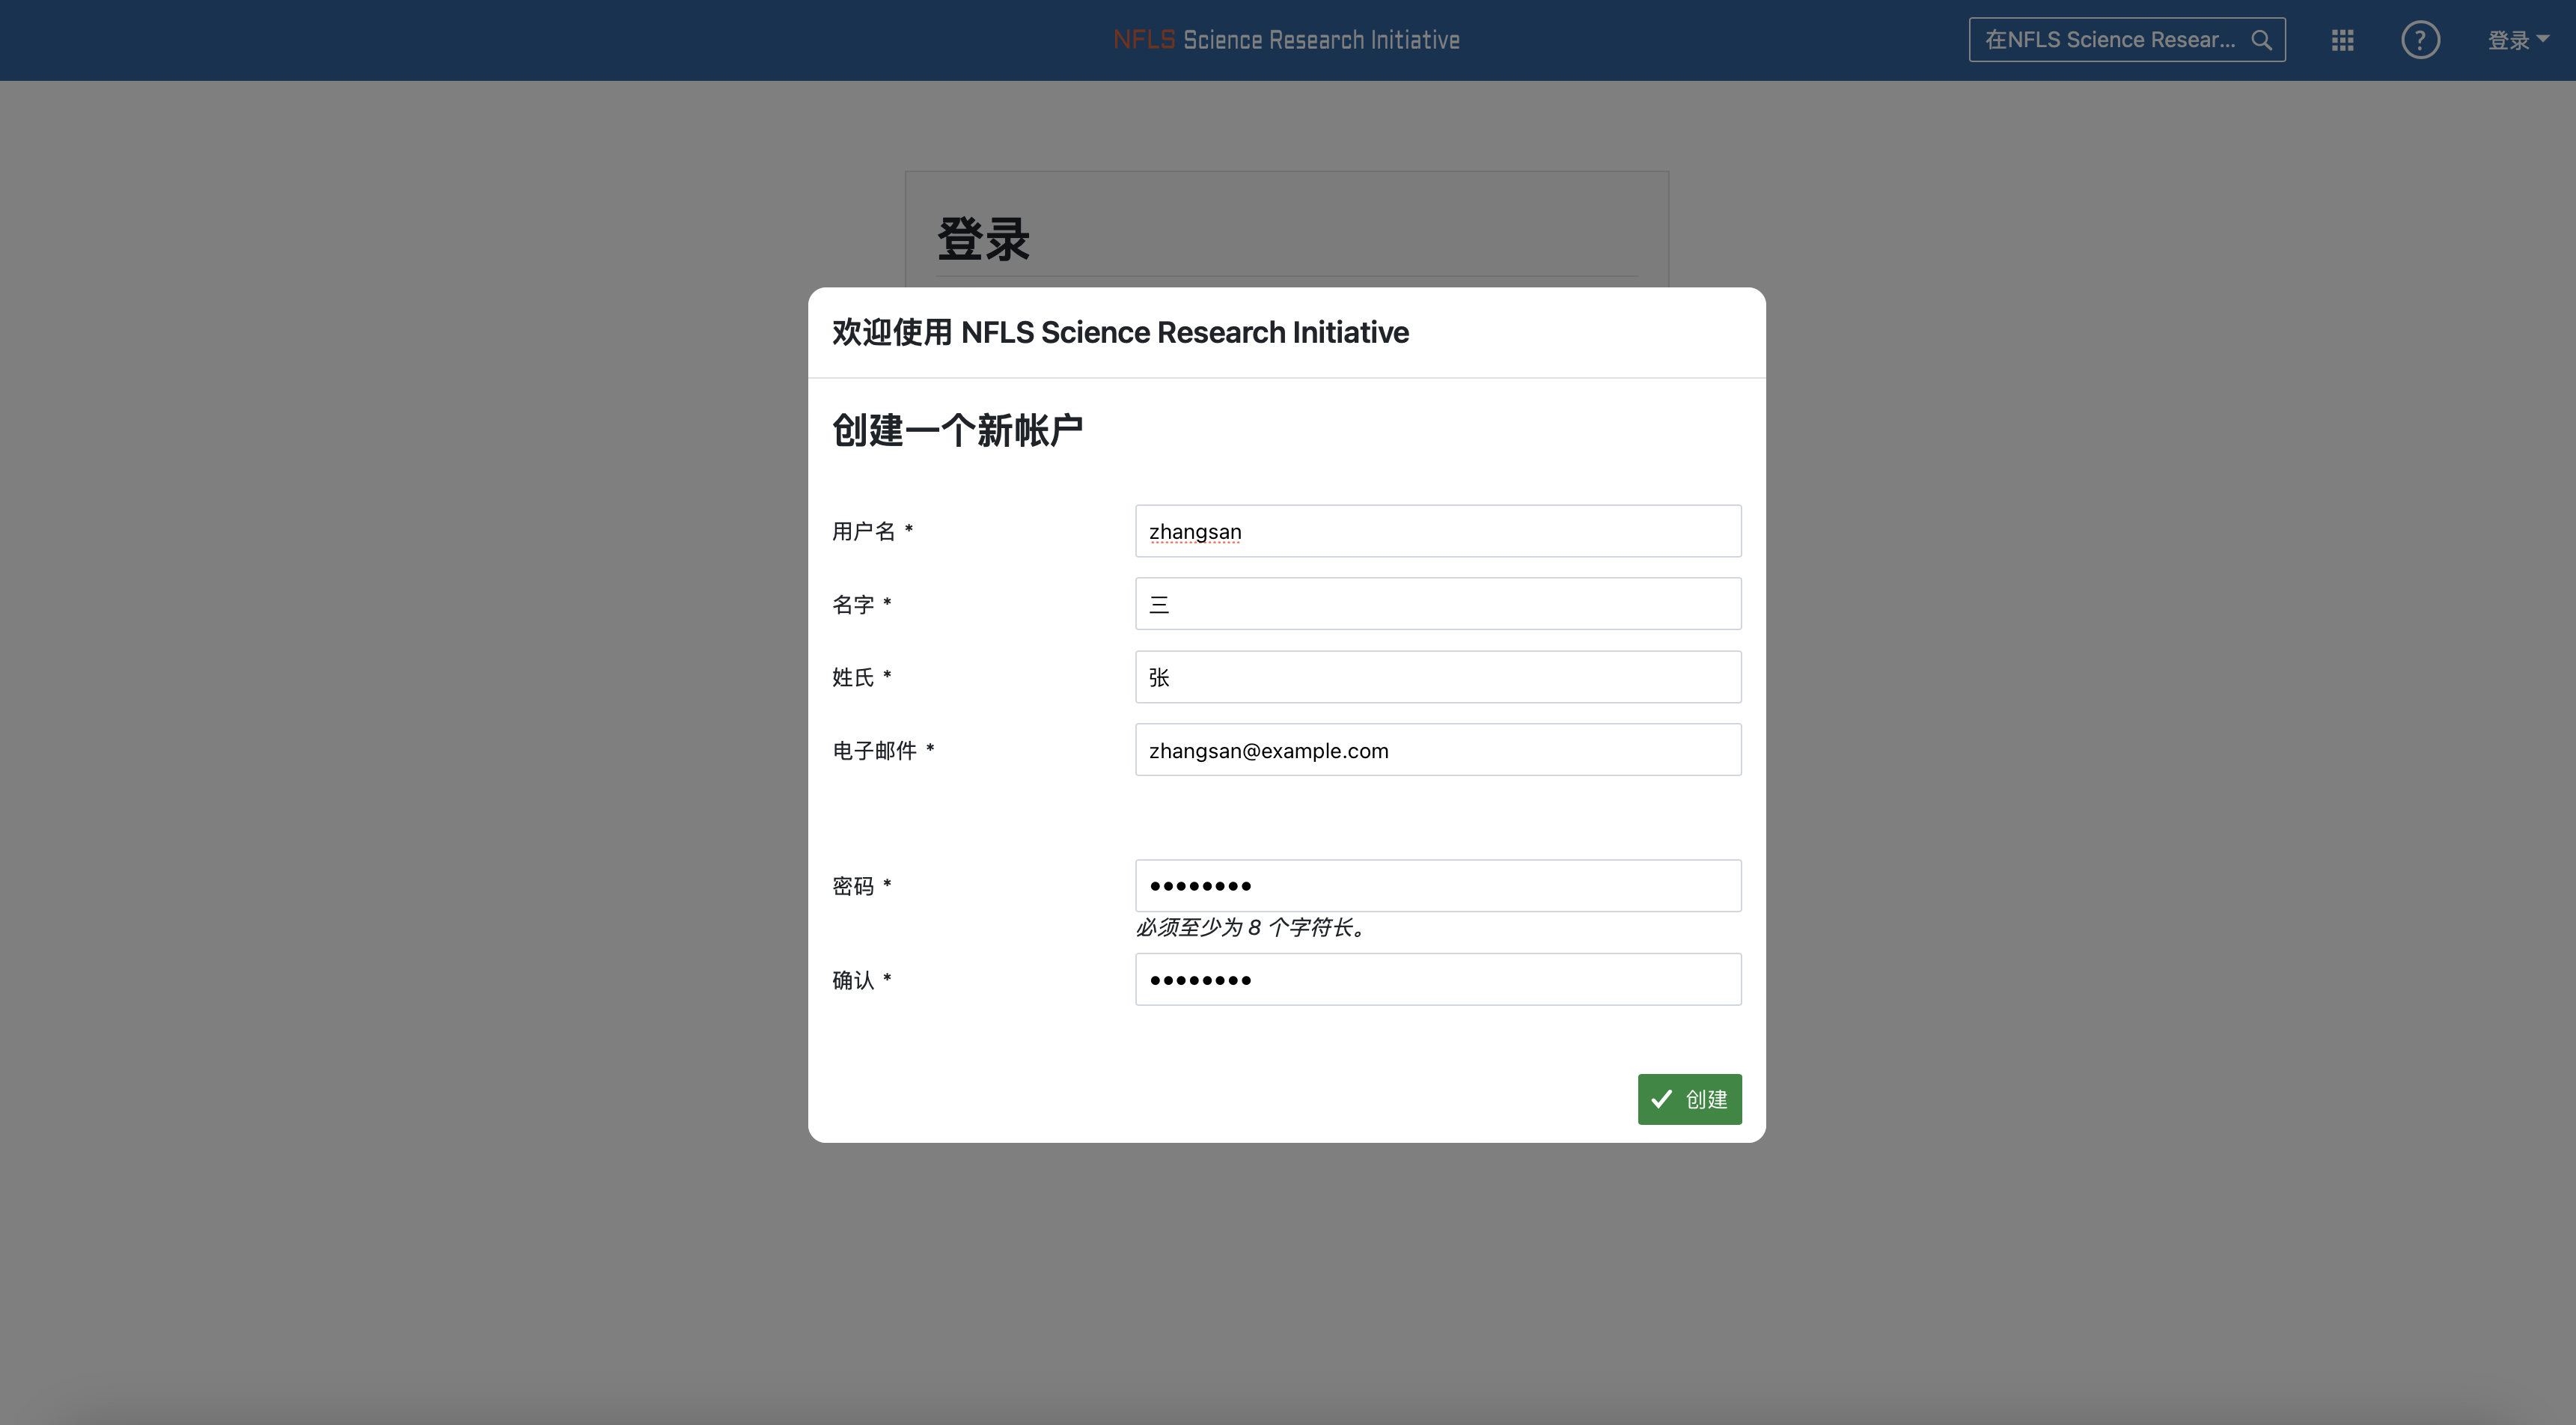Click the 电子邮件 input field
2576x1425 pixels.
[1437, 750]
